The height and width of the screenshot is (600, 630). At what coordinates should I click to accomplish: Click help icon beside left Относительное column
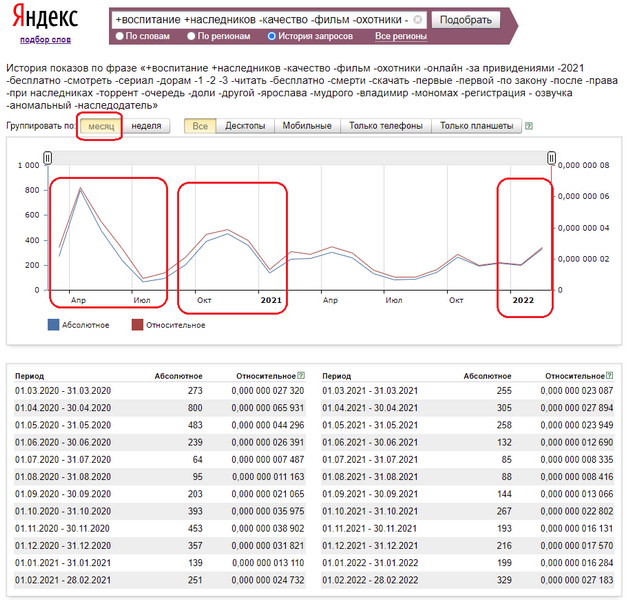pyautogui.click(x=301, y=375)
